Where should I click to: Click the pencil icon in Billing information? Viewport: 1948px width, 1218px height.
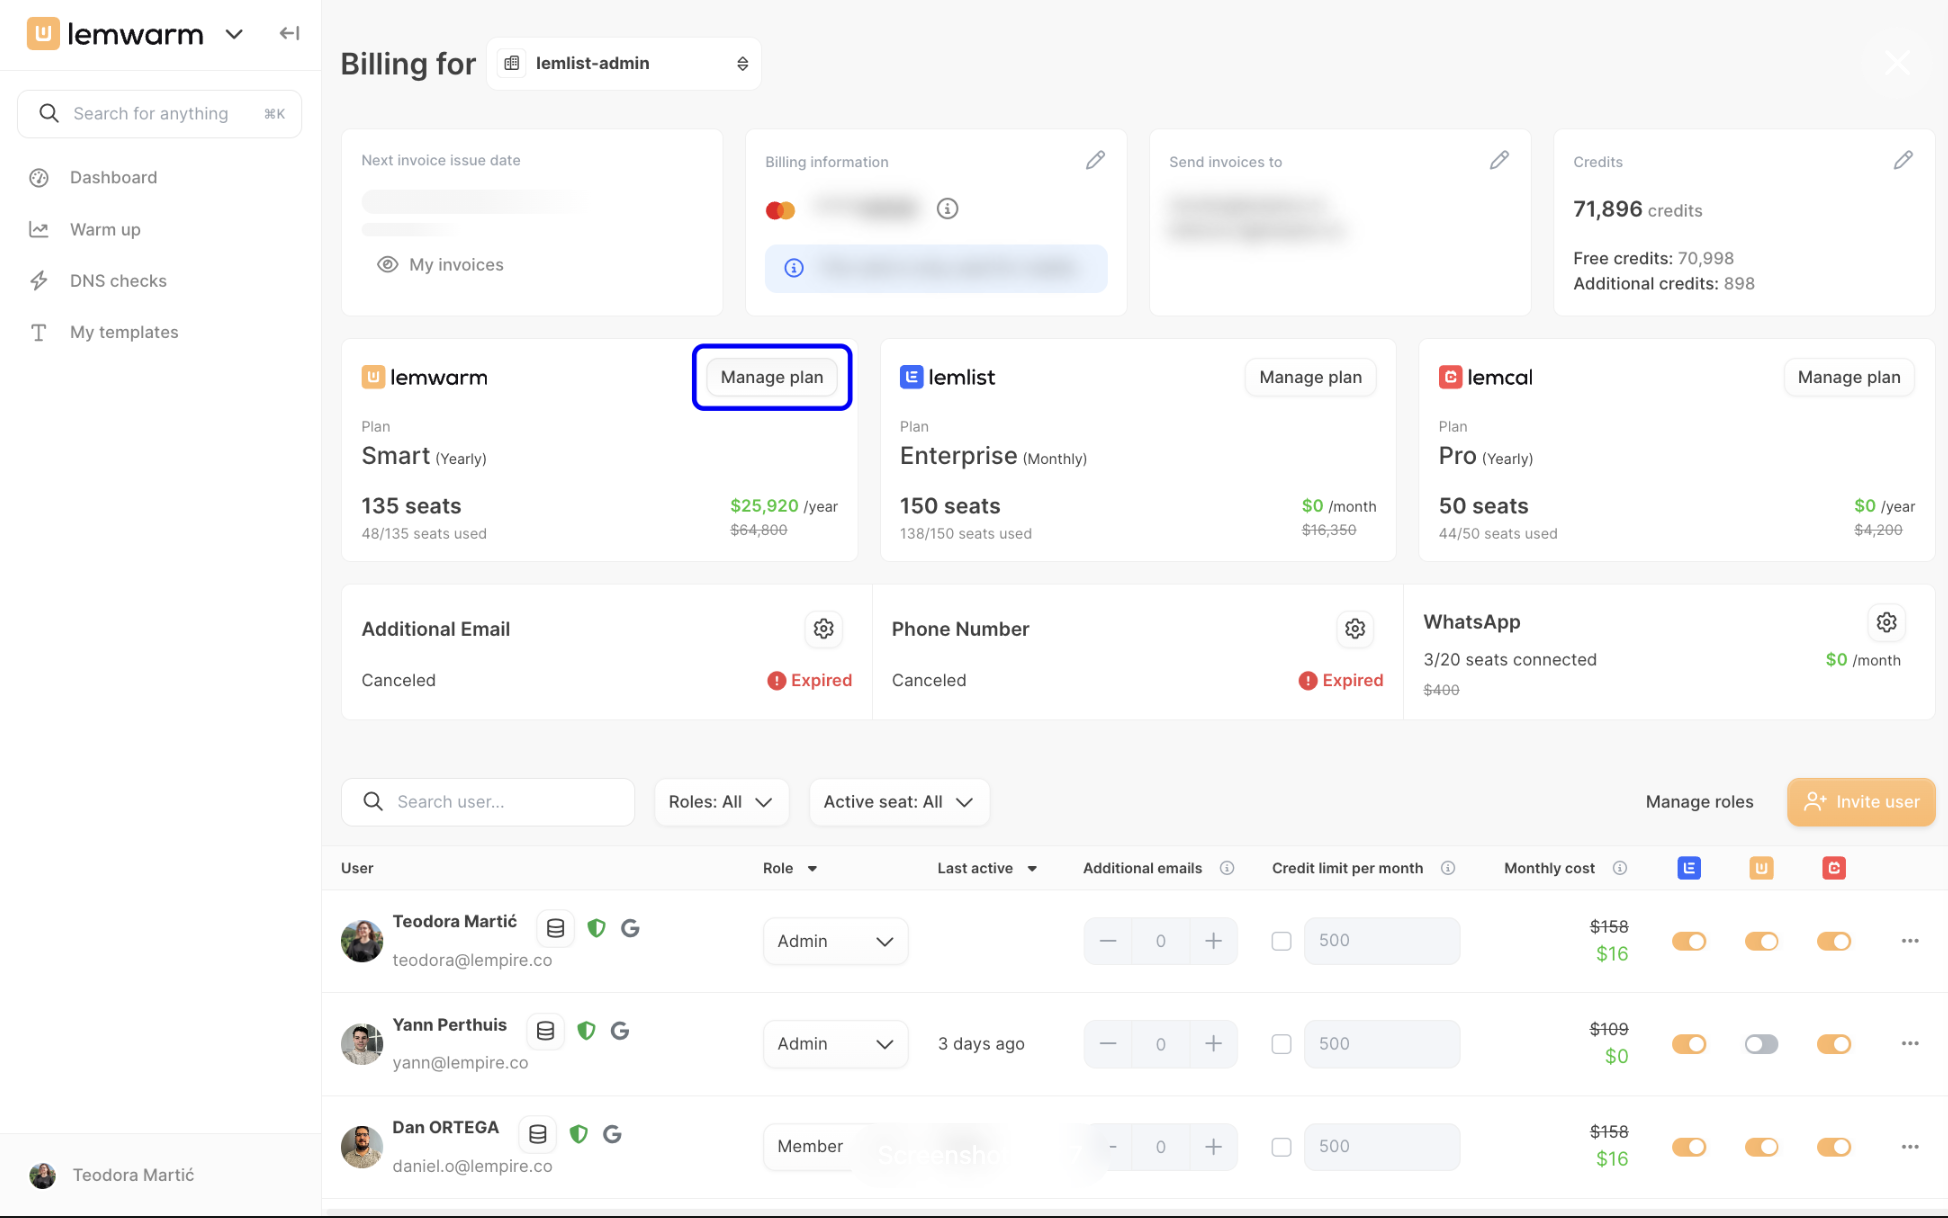(x=1095, y=160)
